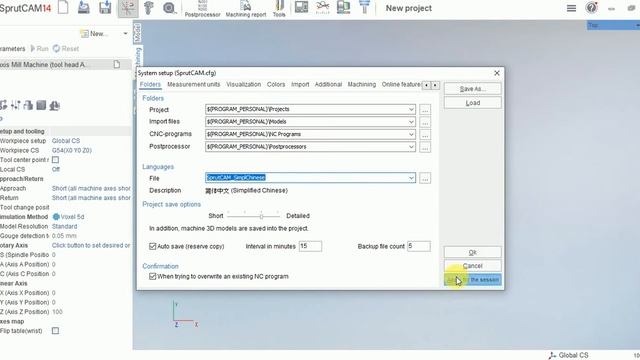This screenshot has height=360, width=640.
Task: Click the Model Resolution value Standard
Action: 64,227
